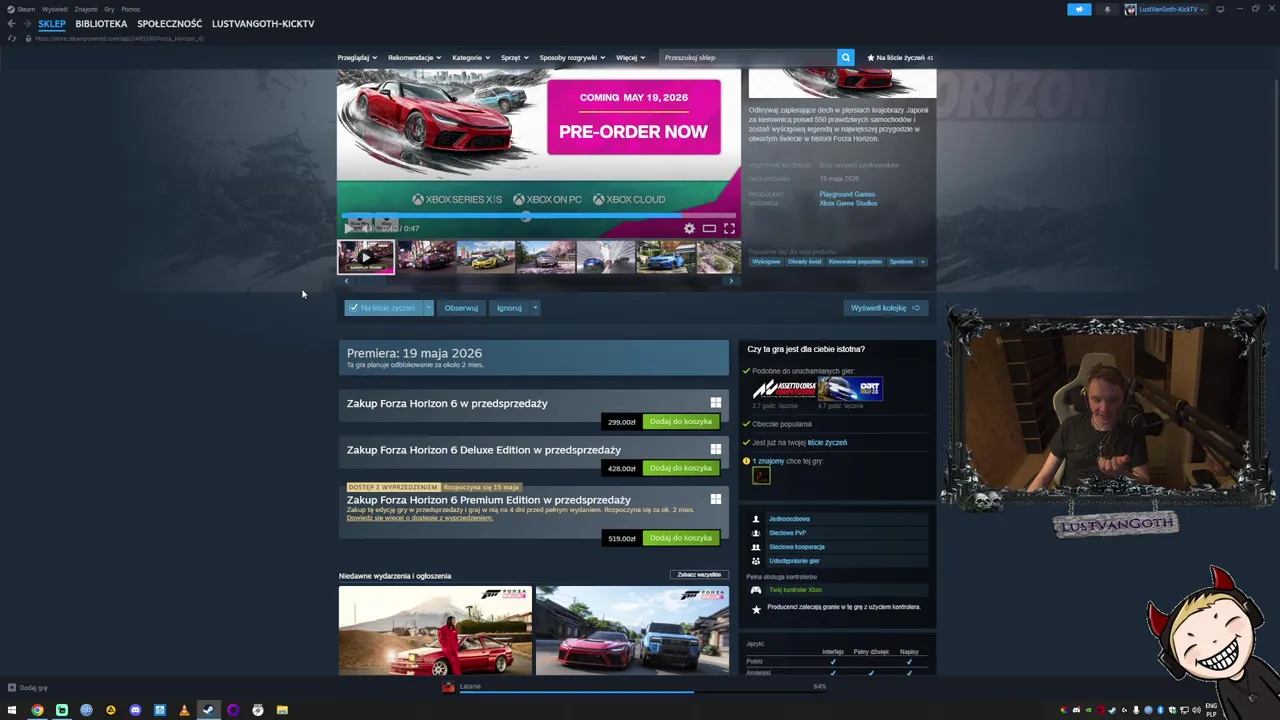Reload the store page

pos(11,38)
